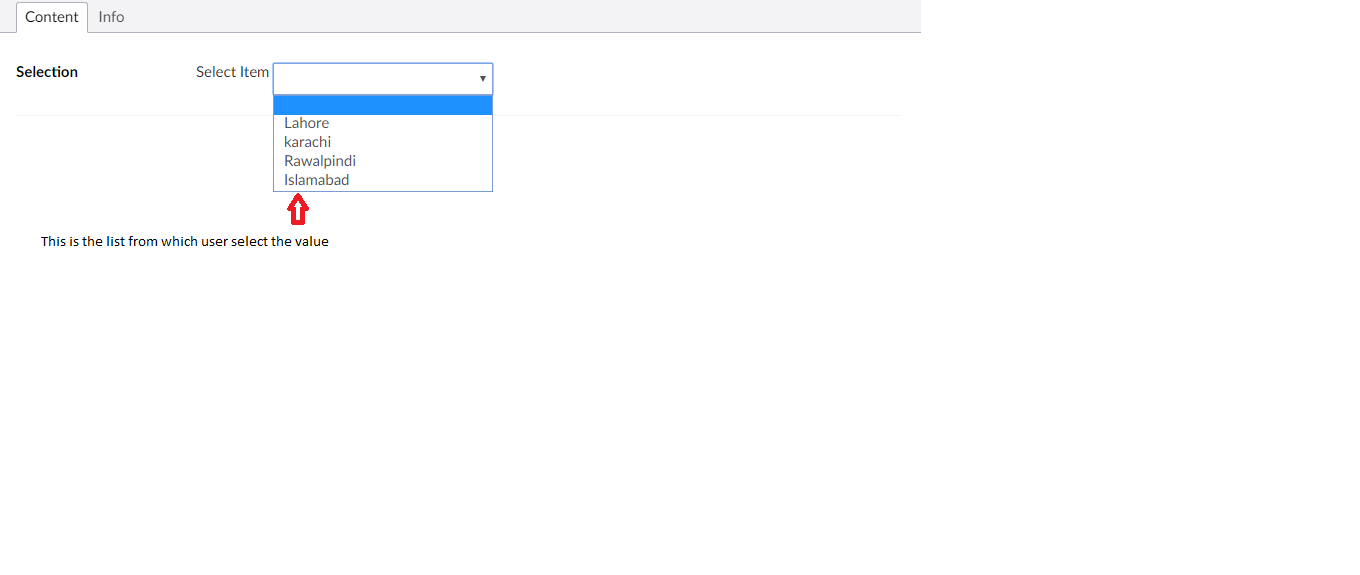The width and height of the screenshot is (1360, 575).
Task: Click the gray tab strip beside Info
Action: tap(500, 16)
